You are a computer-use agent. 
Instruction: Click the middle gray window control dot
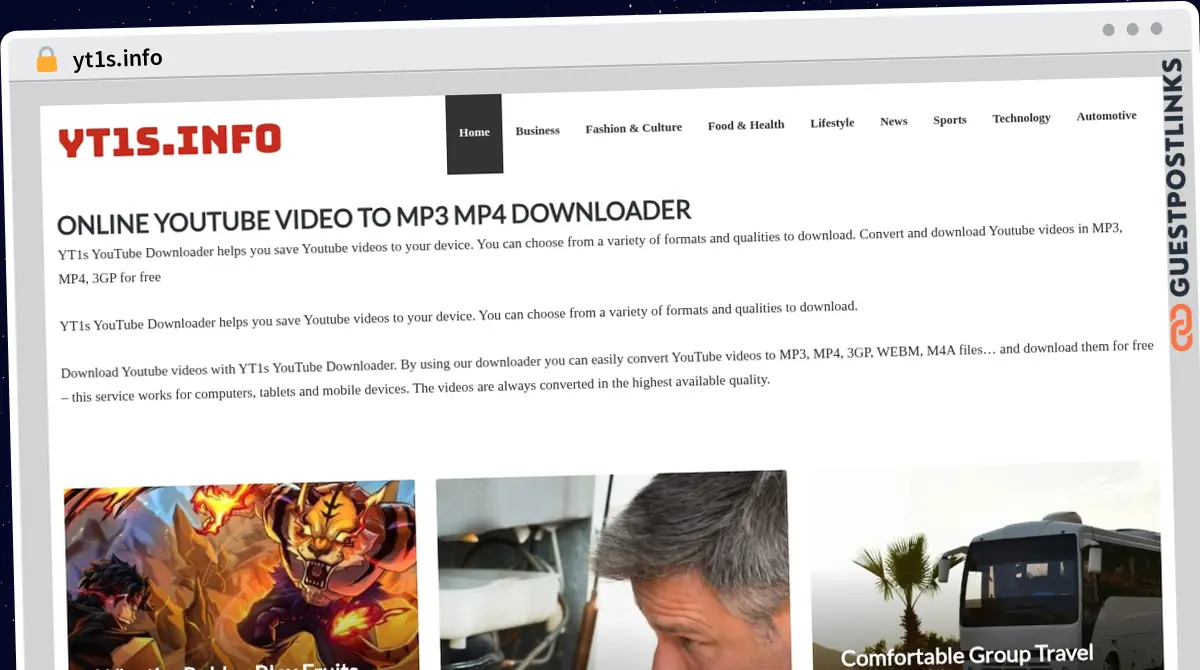[x=1132, y=30]
